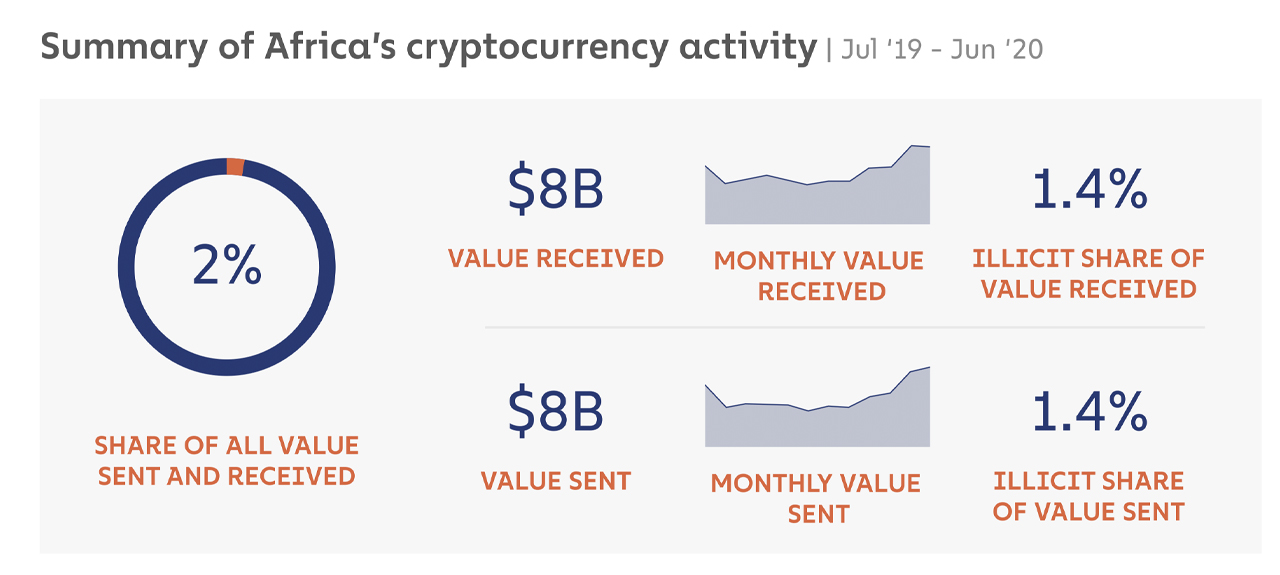Select the Monthly Value Received area chart

pos(817,200)
